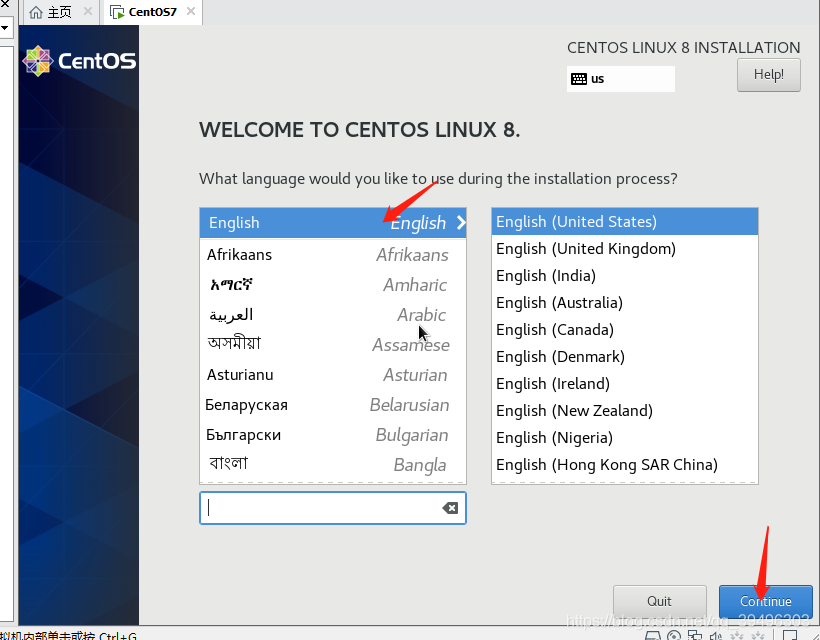Expand English row using its chevron arrow
Screen dimensions: 820x640
[x=461, y=223]
